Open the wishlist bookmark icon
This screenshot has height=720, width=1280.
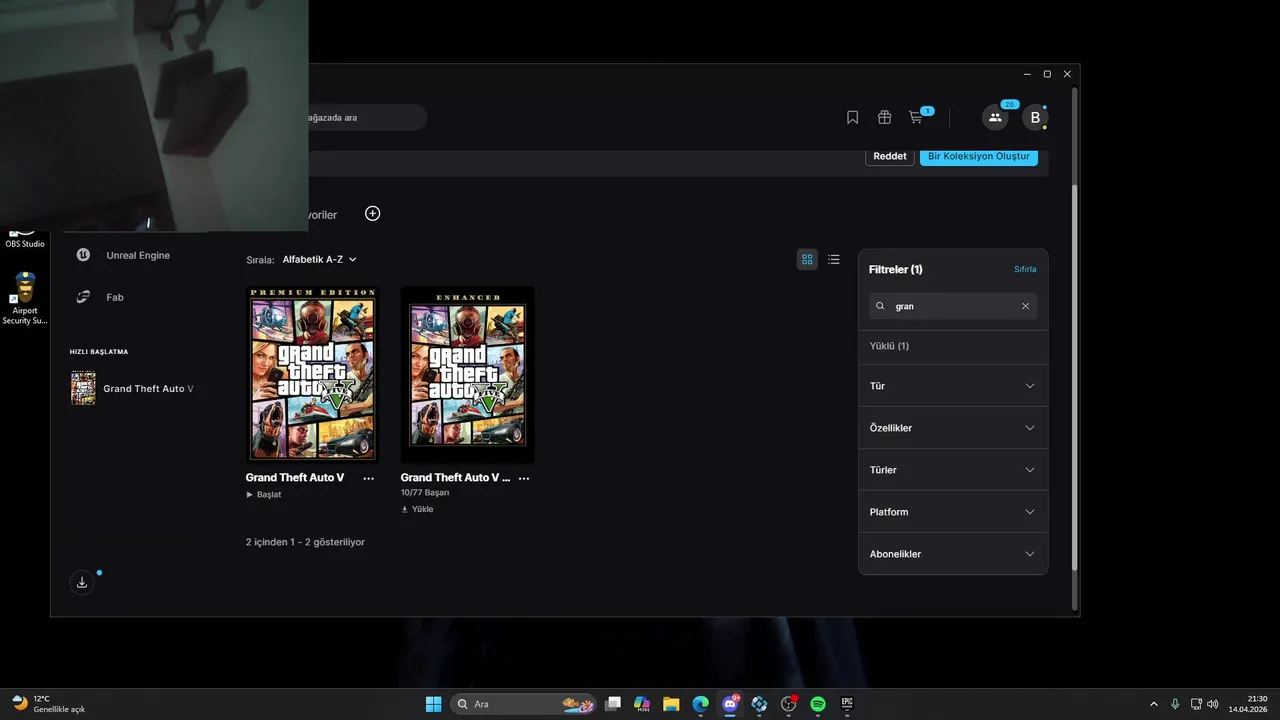click(x=852, y=117)
